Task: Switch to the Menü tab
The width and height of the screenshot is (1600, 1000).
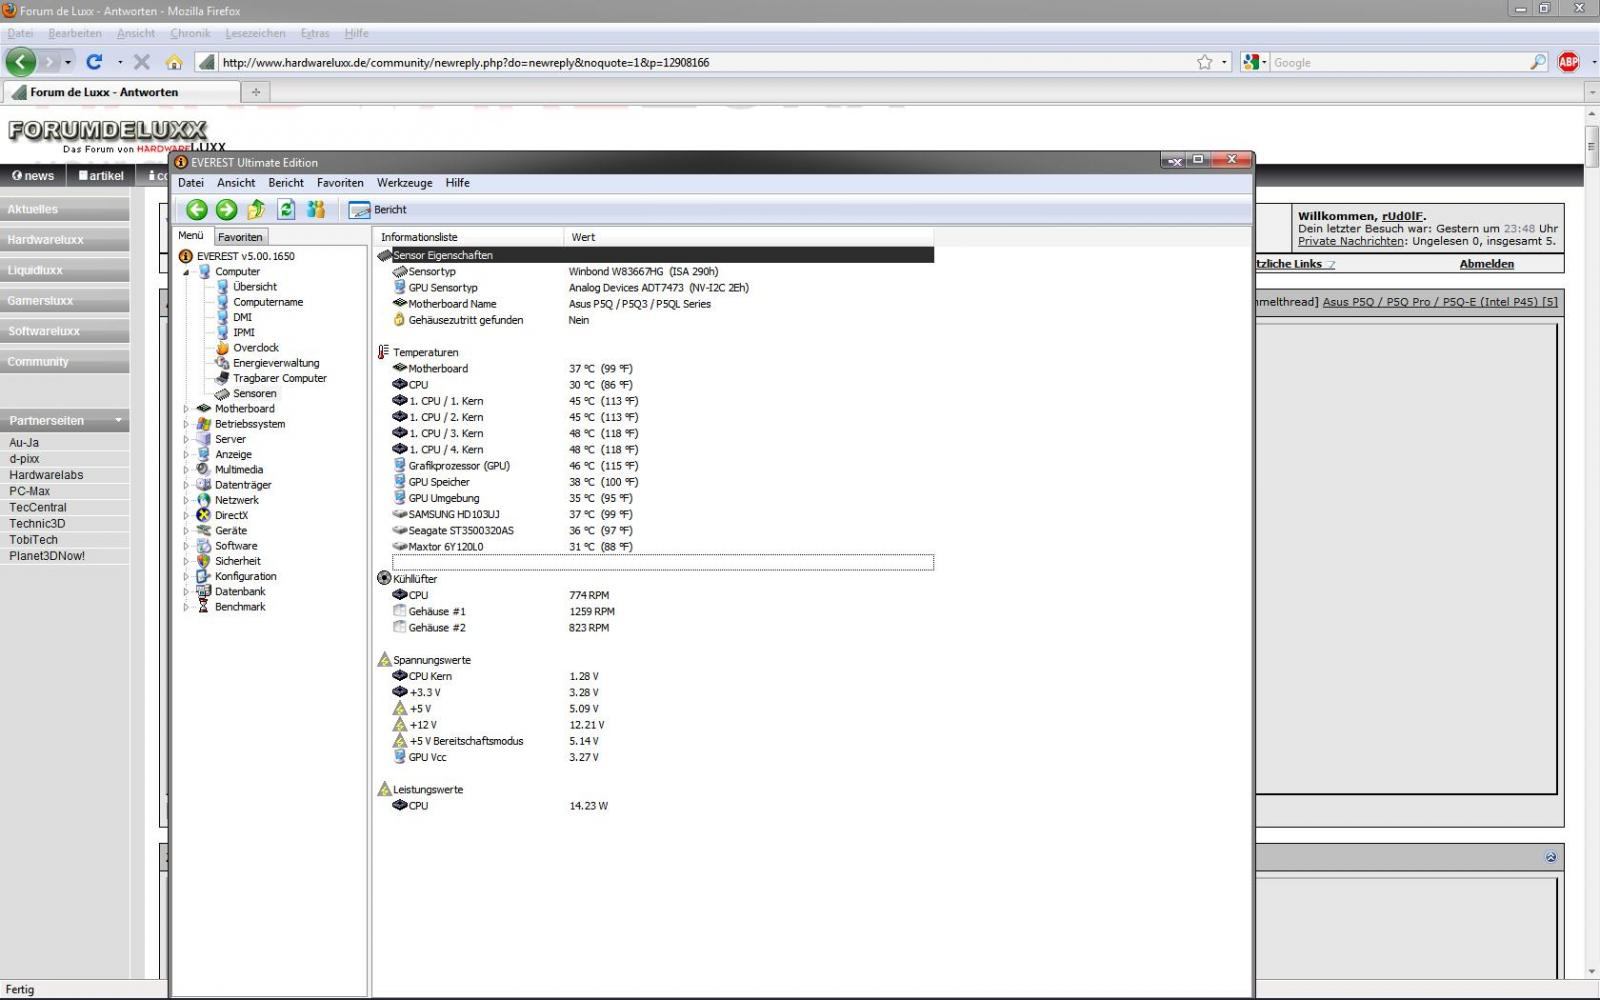Action: [x=191, y=236]
